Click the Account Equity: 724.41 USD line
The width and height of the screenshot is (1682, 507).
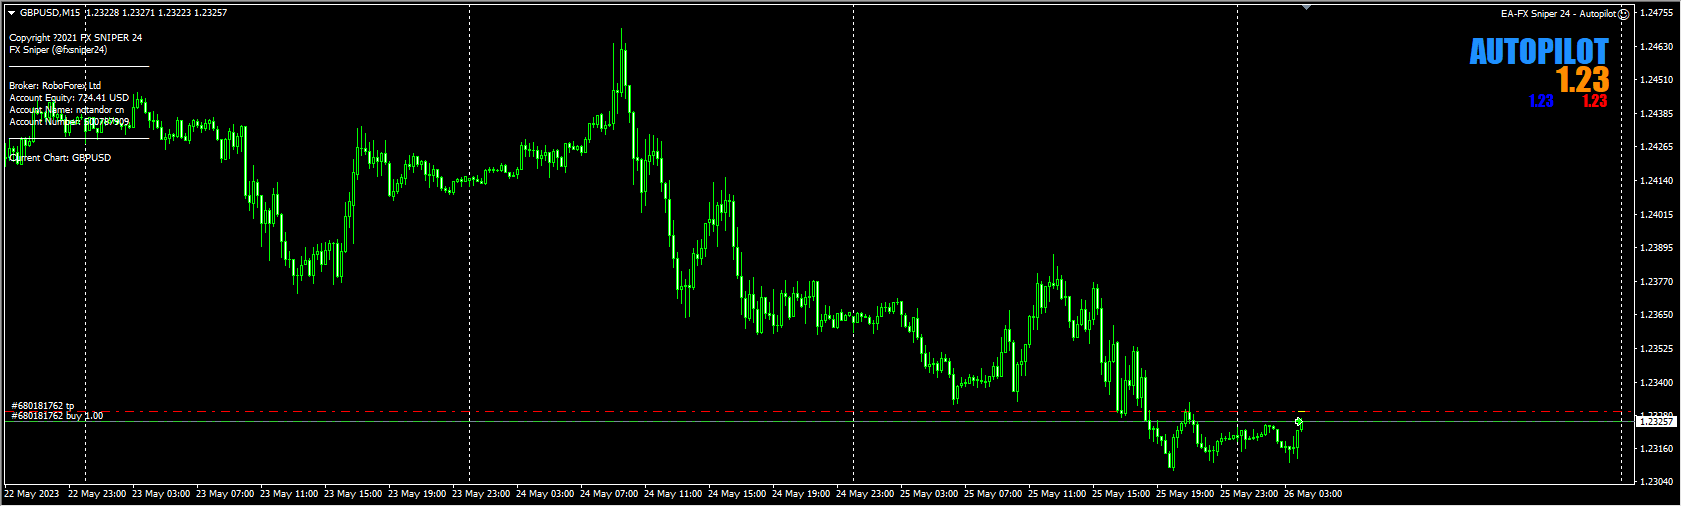69,98
